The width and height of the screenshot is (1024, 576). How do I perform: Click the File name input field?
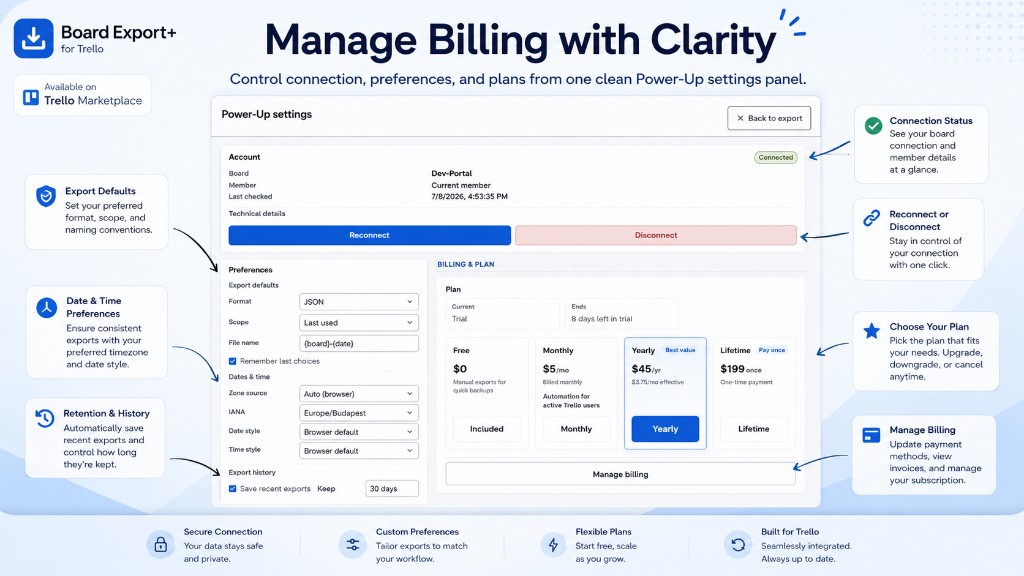click(359, 344)
